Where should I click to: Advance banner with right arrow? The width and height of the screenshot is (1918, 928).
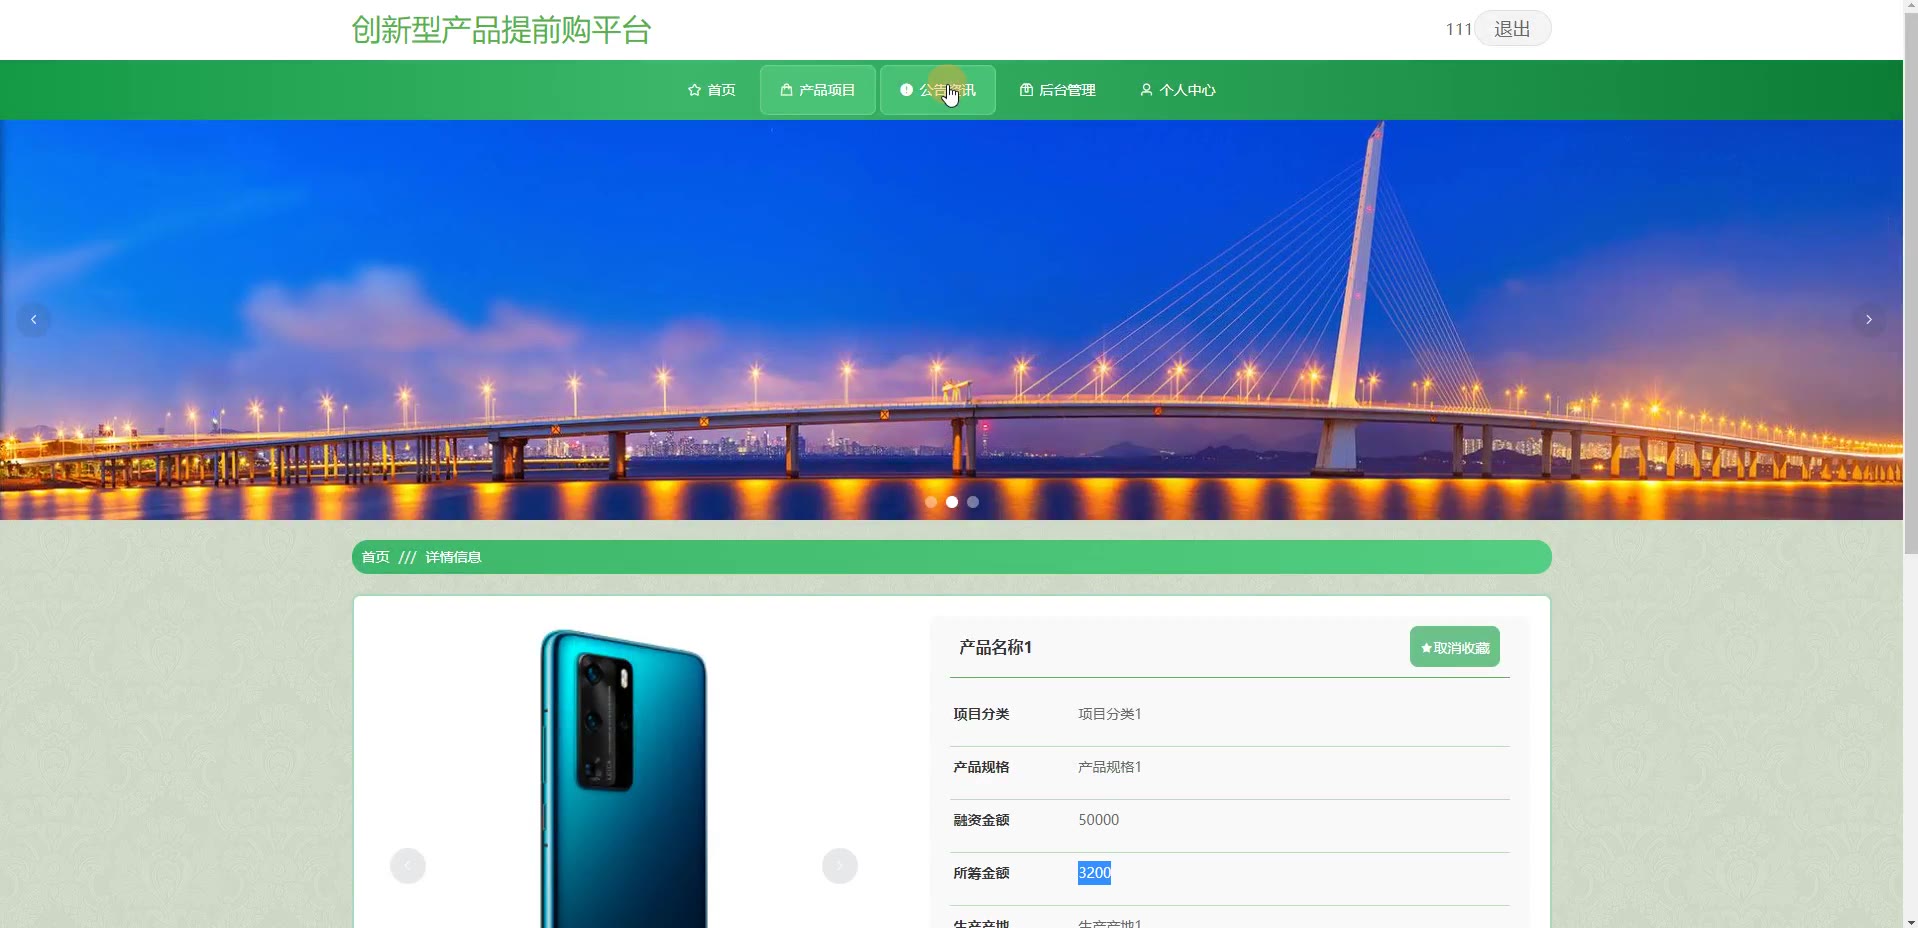pos(1868,320)
